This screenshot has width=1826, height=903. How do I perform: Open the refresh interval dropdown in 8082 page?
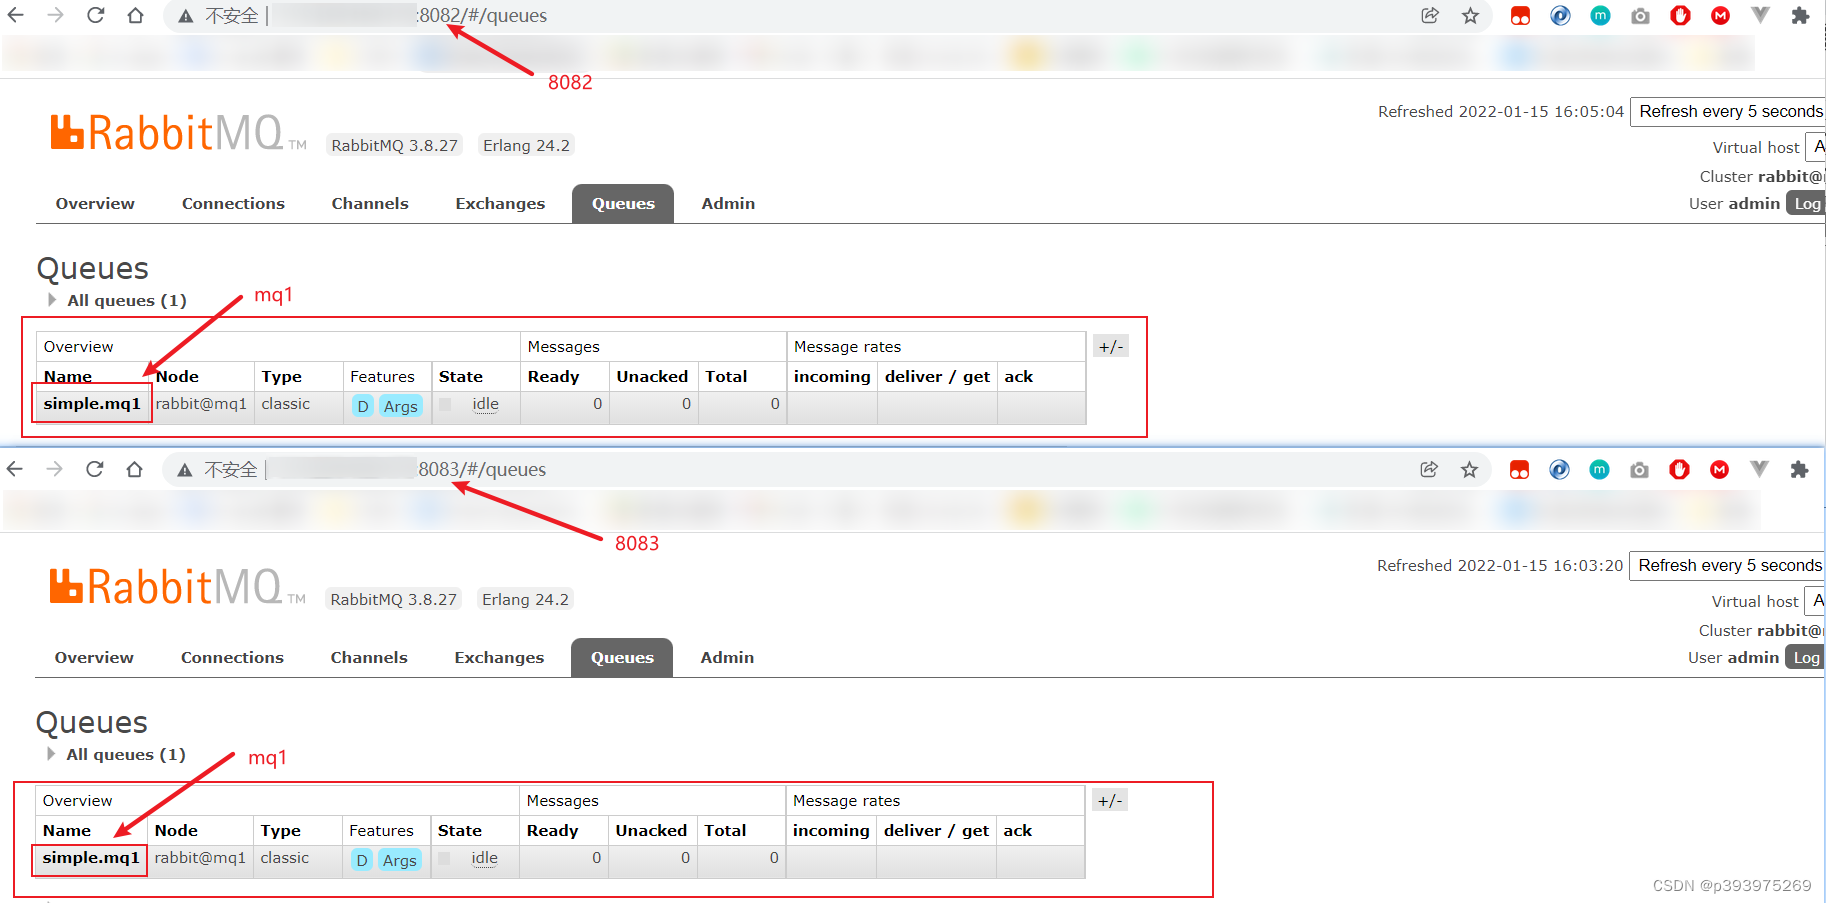pyautogui.click(x=1728, y=112)
